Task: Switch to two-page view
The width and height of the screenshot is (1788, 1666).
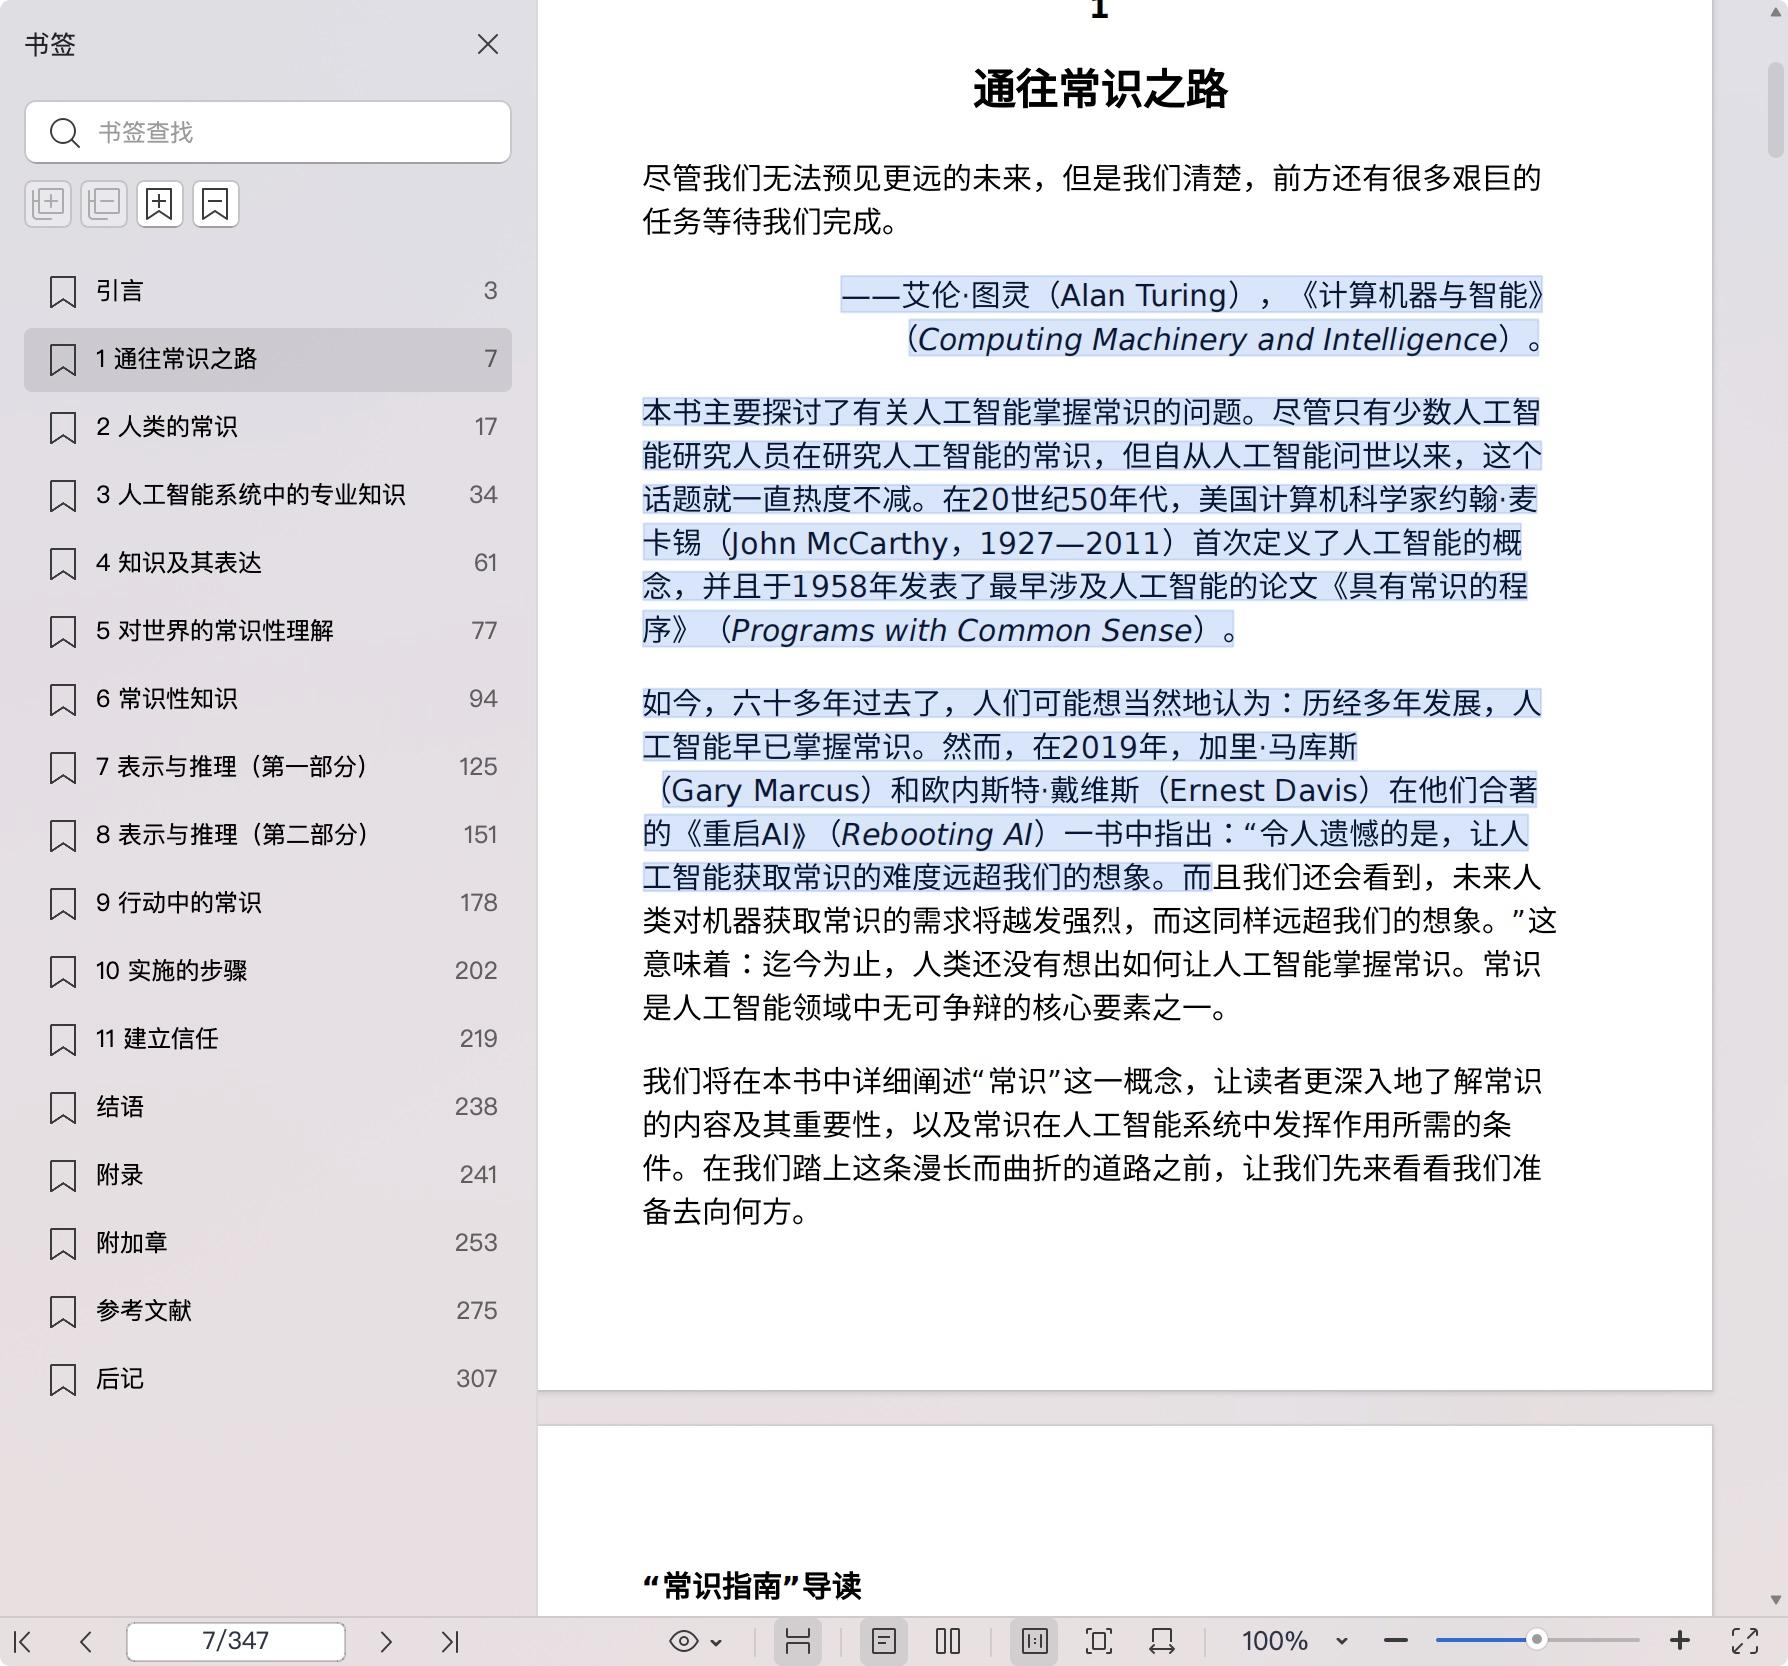Action: click(948, 1641)
